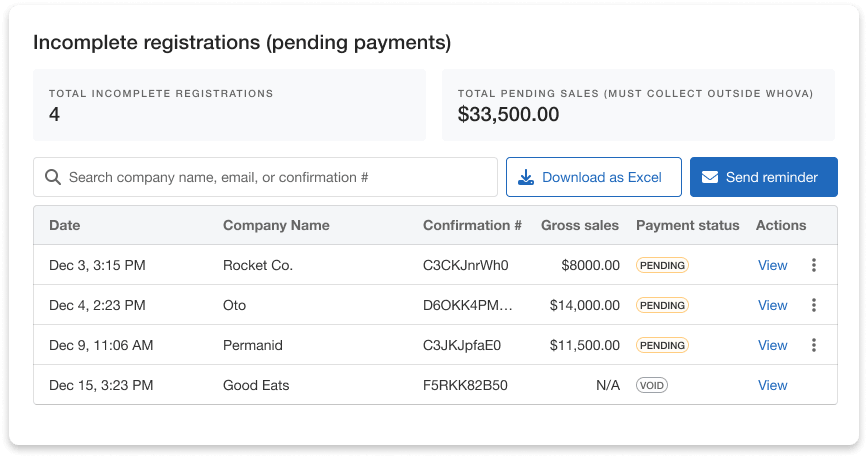Click the VOID badge on Good Eats
Viewport: 868px width, 458px height.
point(652,385)
